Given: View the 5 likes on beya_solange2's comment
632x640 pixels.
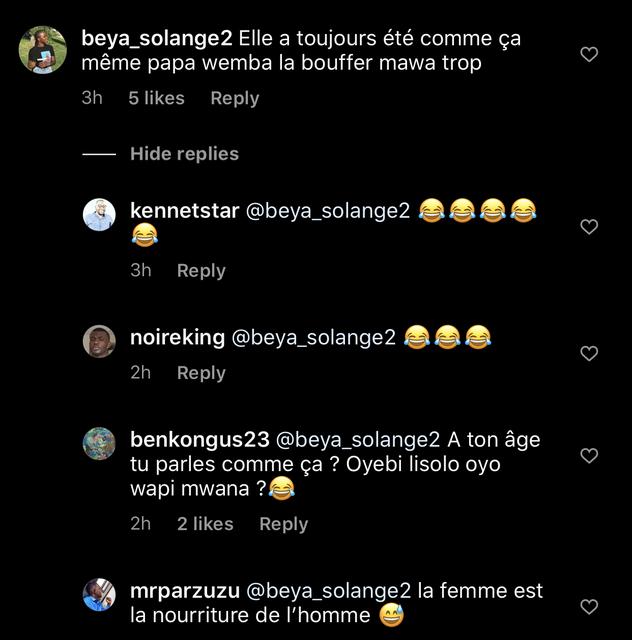Looking at the screenshot, I should point(156,98).
